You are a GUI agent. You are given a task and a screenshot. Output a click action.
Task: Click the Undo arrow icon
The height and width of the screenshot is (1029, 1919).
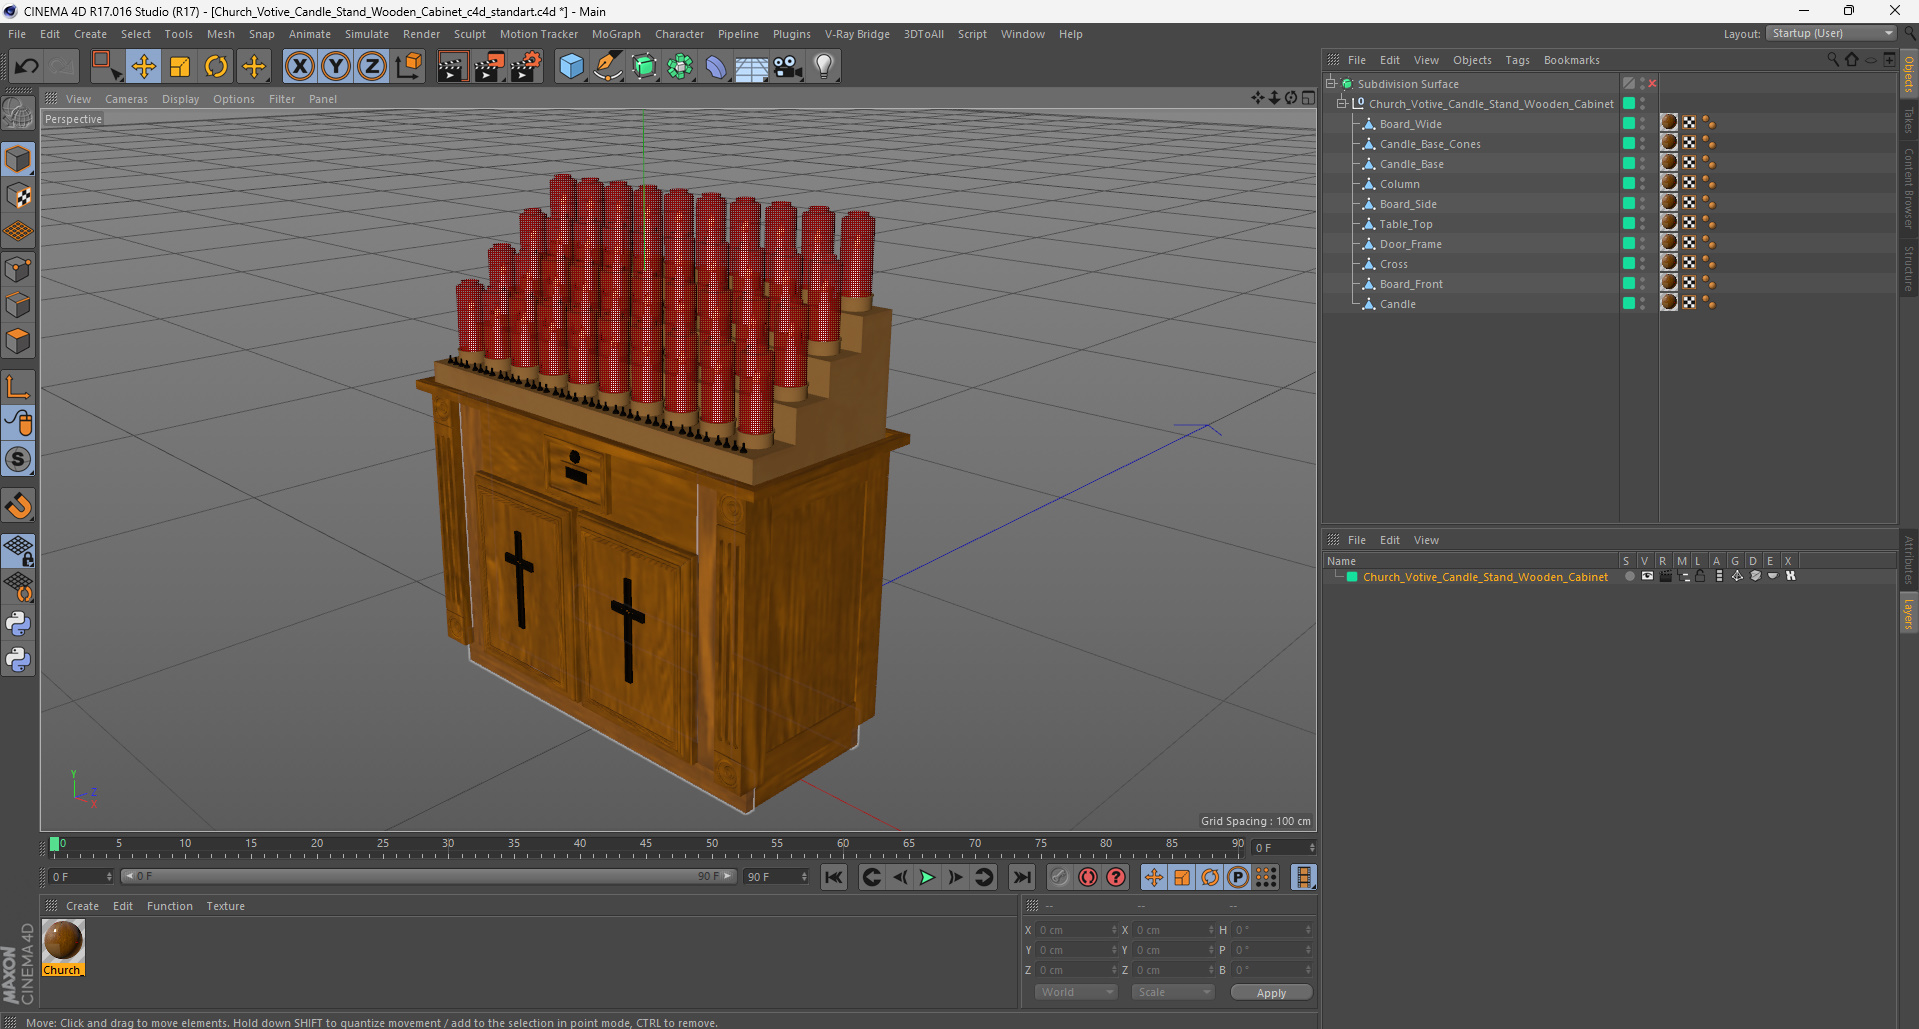27,66
